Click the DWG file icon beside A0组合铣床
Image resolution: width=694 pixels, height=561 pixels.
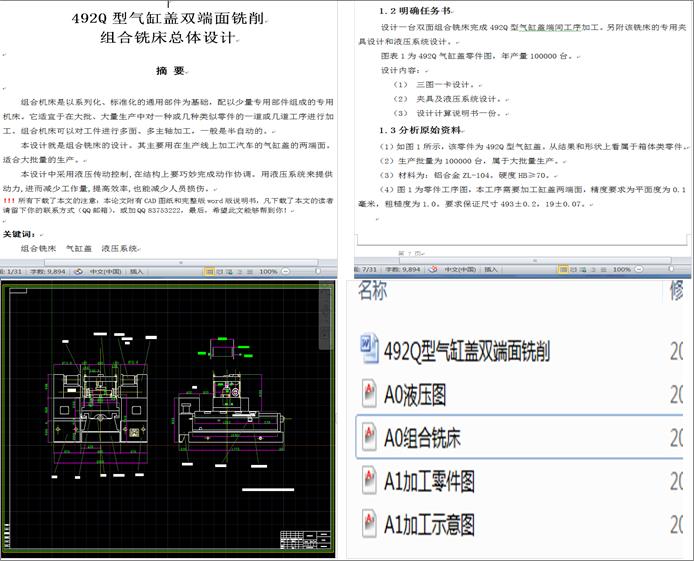(369, 436)
